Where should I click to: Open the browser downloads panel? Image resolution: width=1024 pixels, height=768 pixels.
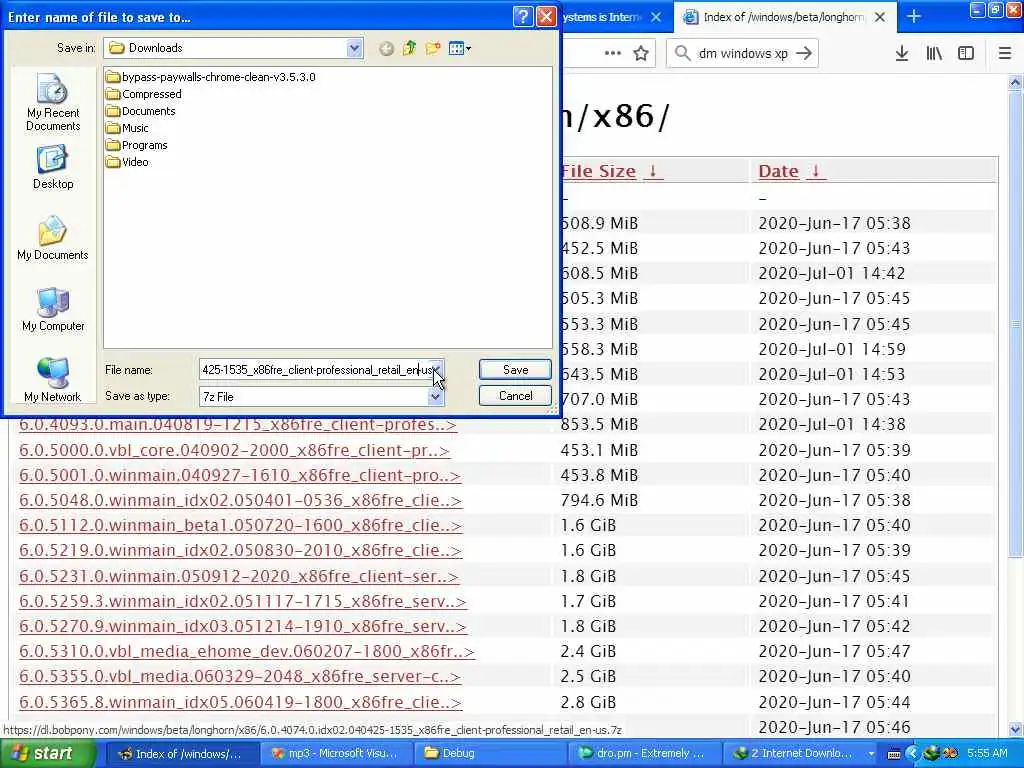(x=902, y=53)
